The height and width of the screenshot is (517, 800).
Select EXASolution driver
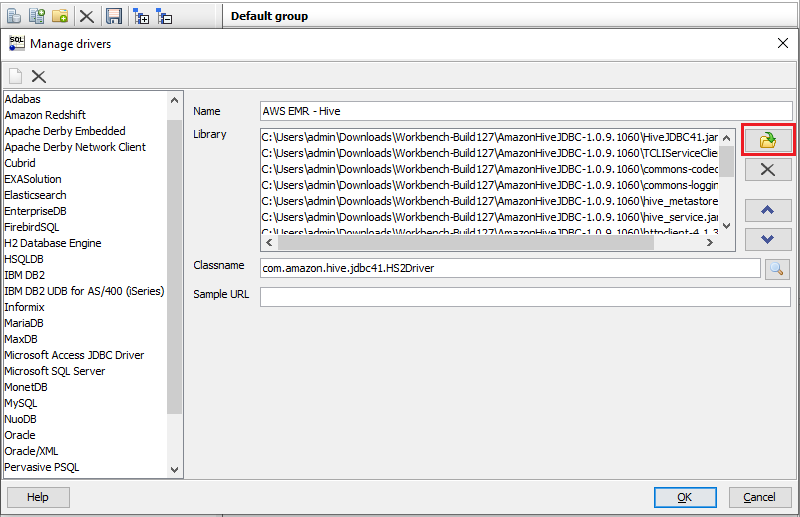pyautogui.click(x=85, y=179)
